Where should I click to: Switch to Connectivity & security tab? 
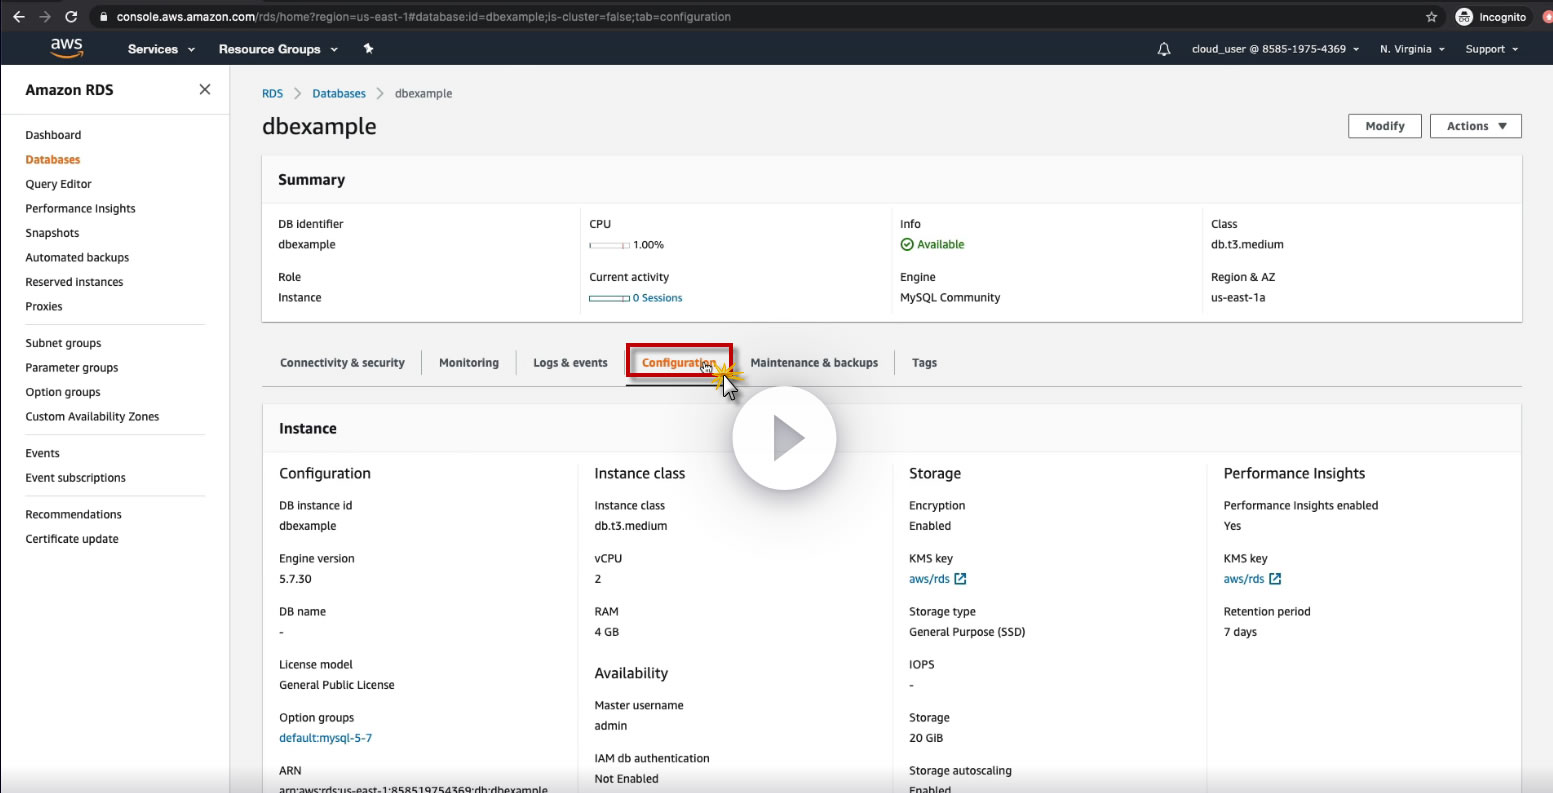click(x=342, y=363)
